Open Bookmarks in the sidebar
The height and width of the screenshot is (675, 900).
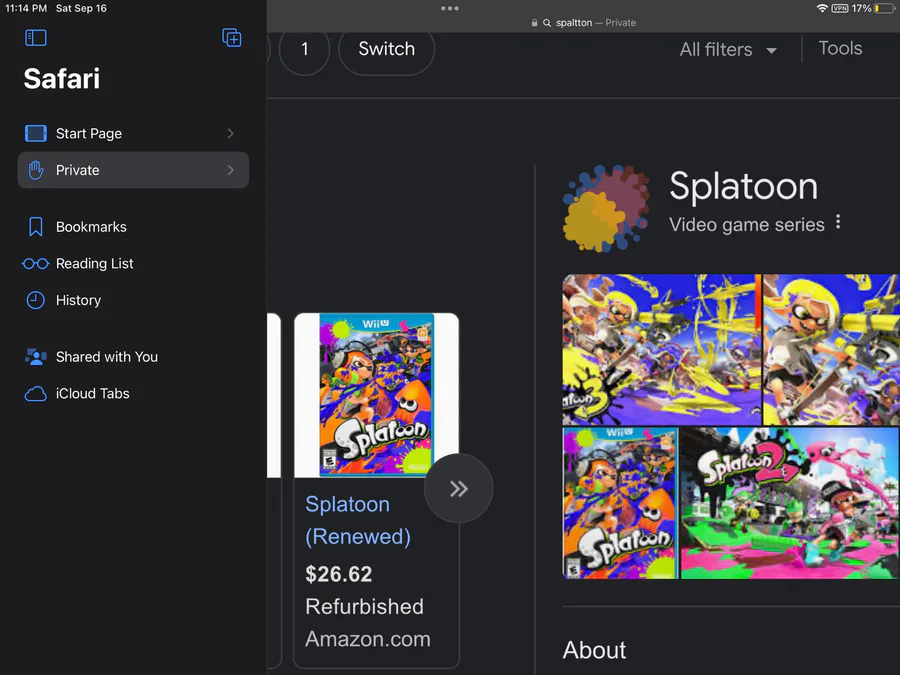pyautogui.click(x=133, y=227)
